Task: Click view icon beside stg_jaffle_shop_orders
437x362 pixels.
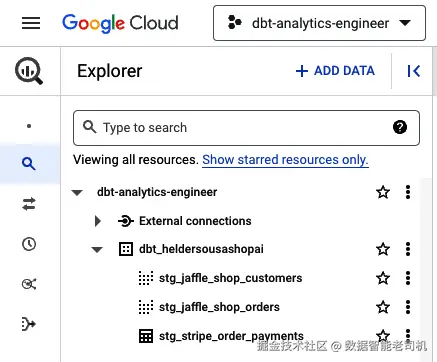Action: click(146, 307)
